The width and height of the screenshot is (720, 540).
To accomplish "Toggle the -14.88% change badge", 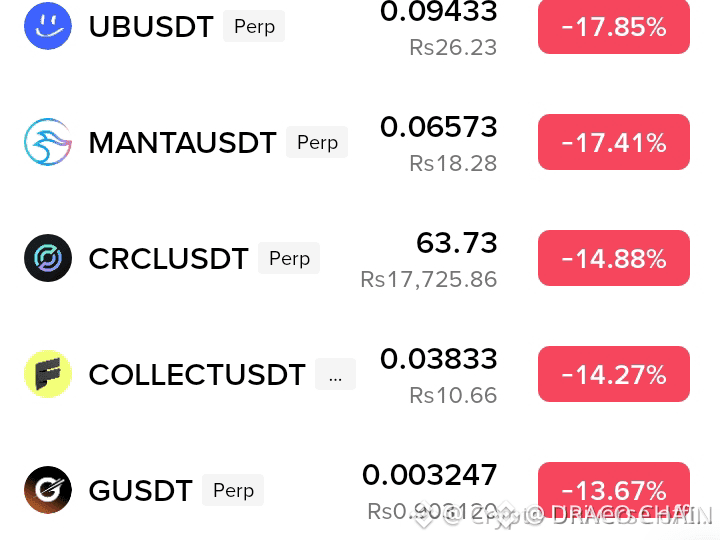I will (614, 258).
